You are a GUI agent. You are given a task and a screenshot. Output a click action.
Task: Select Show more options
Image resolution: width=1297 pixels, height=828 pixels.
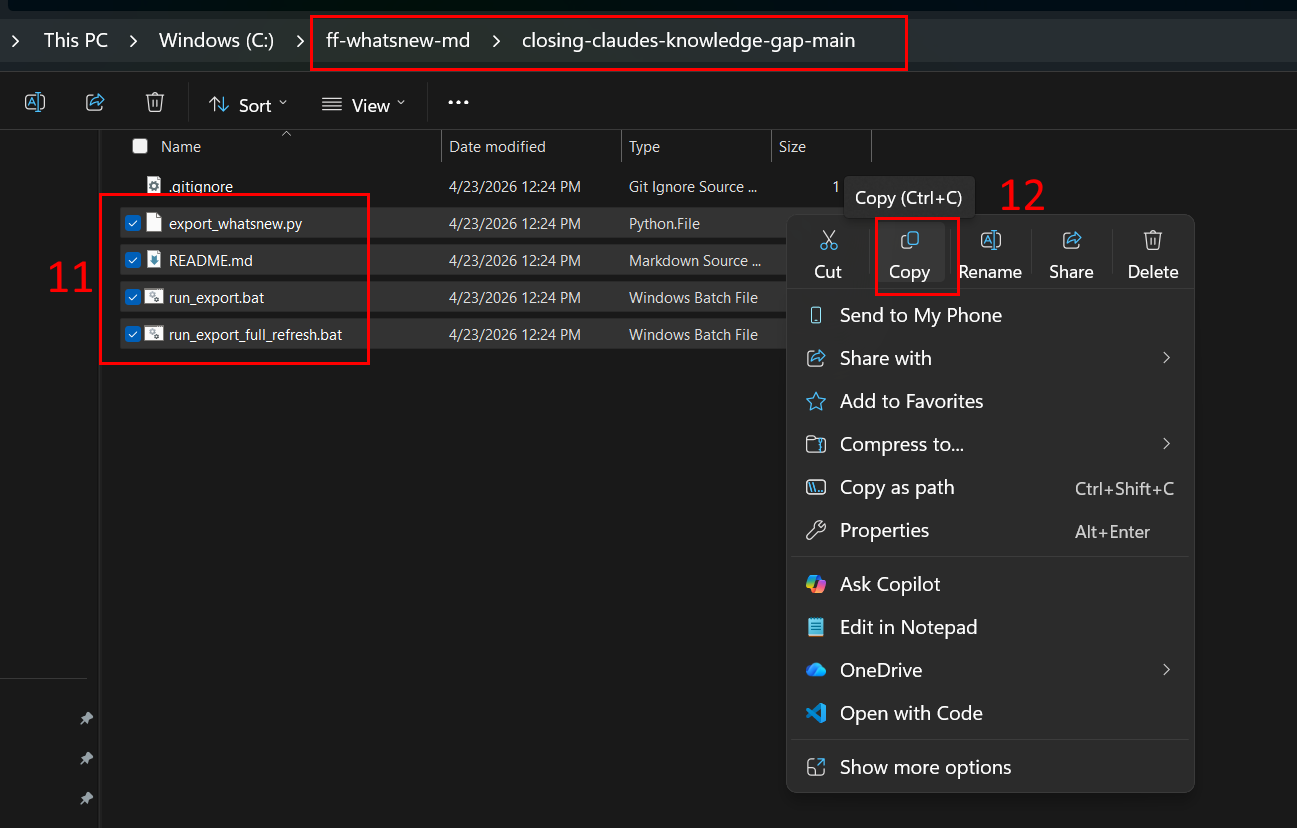(991, 767)
